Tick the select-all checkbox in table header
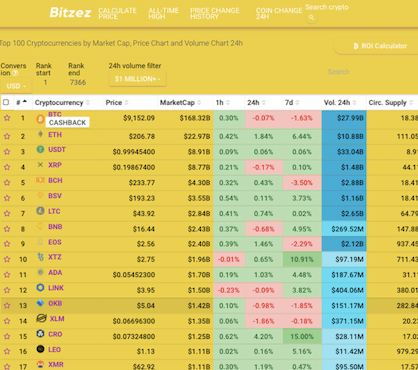The image size is (418, 370). point(6,102)
